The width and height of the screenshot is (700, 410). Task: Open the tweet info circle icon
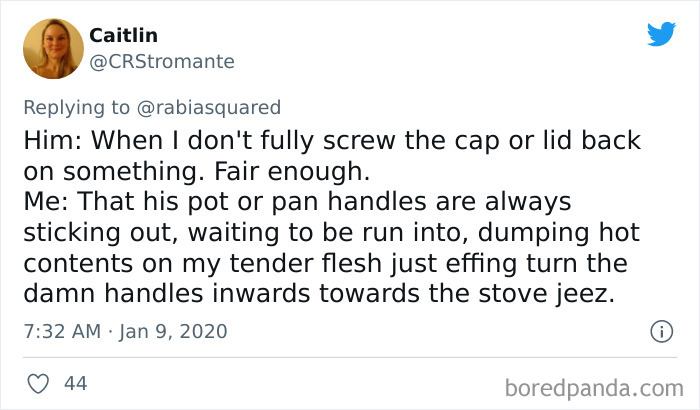659,330
